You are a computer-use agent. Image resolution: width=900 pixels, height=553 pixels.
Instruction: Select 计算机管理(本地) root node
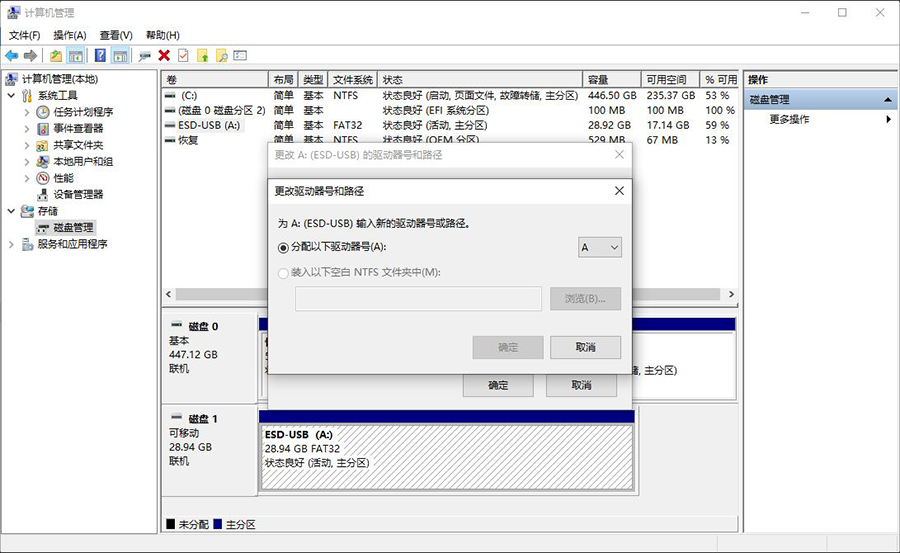[60, 79]
